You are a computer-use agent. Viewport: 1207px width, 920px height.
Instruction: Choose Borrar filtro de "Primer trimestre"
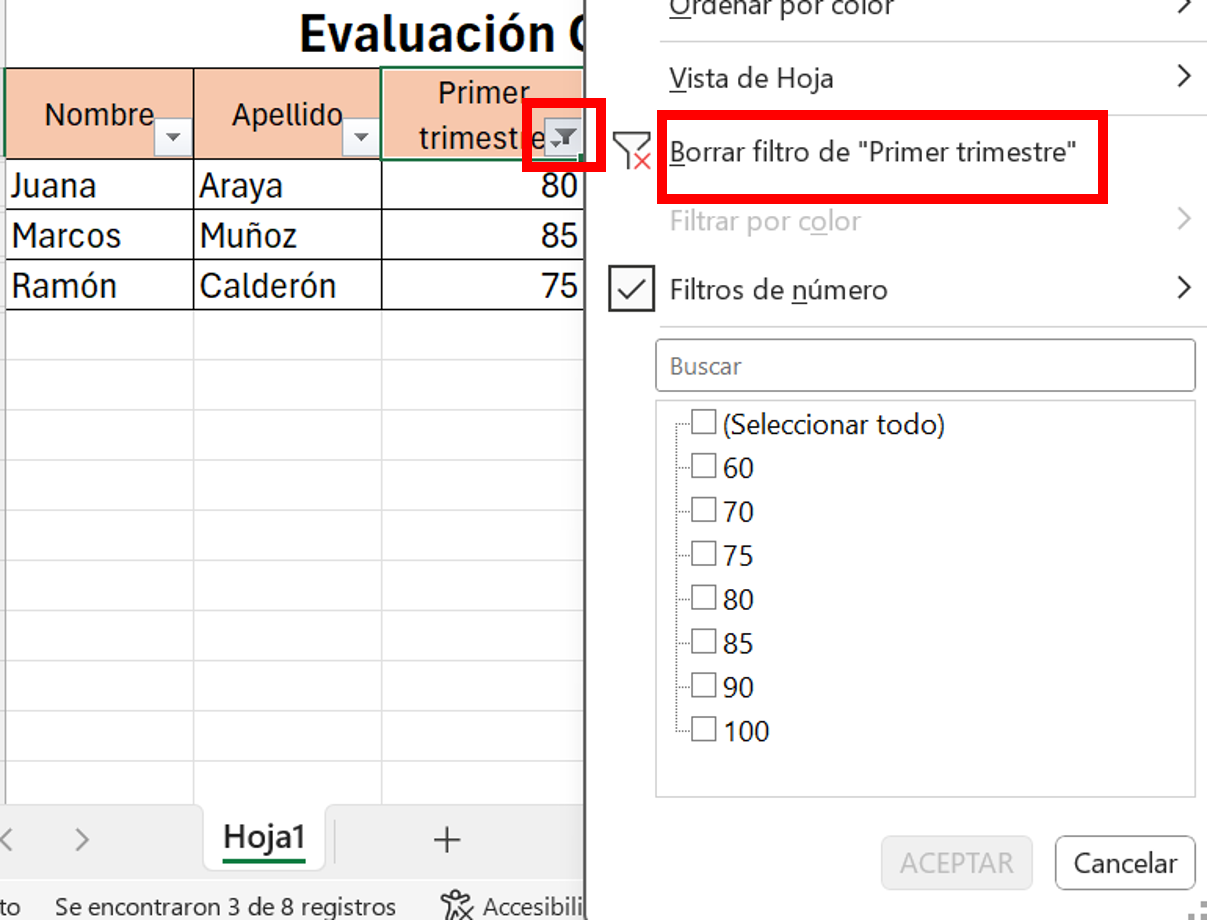click(x=872, y=153)
